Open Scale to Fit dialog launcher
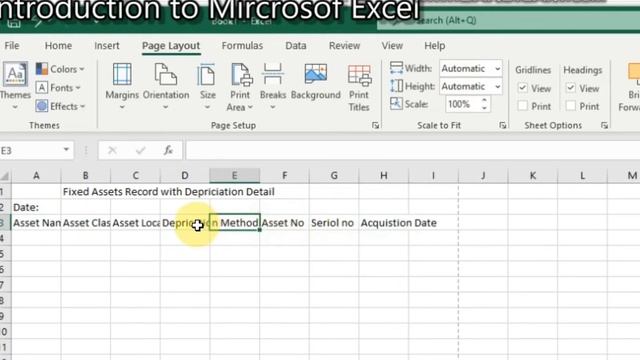Viewport: 640px width, 360px height. pos(502,125)
